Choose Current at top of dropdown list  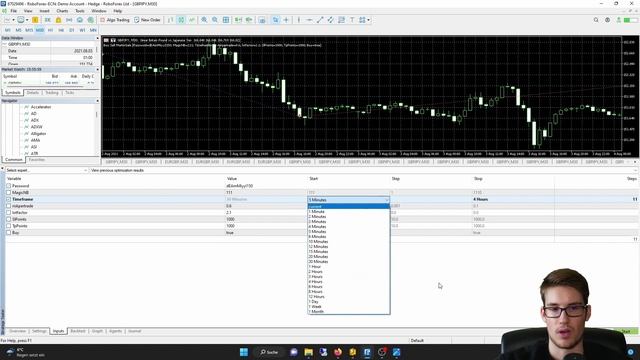(349, 207)
